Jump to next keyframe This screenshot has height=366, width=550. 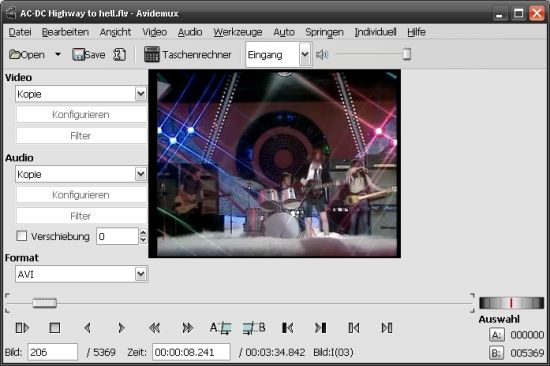pos(188,328)
